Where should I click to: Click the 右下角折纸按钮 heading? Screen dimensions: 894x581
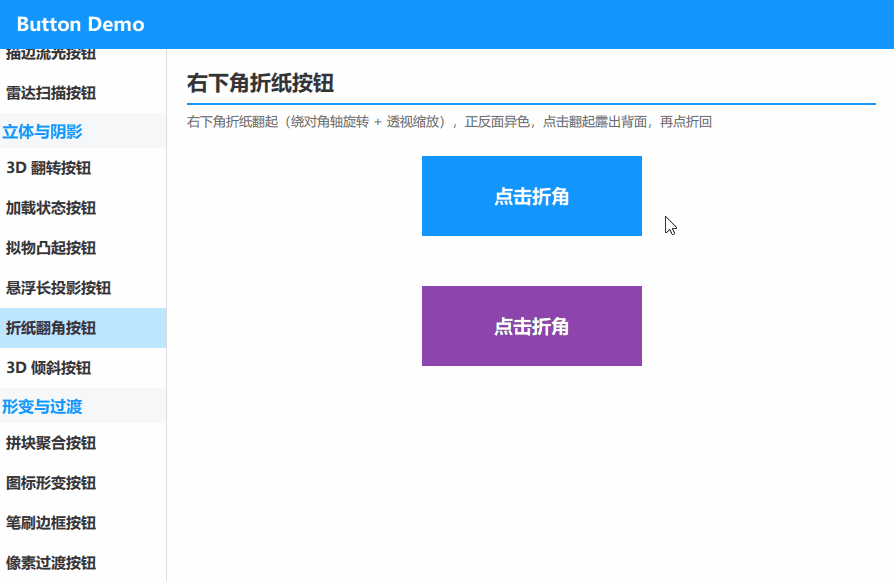tap(261, 83)
